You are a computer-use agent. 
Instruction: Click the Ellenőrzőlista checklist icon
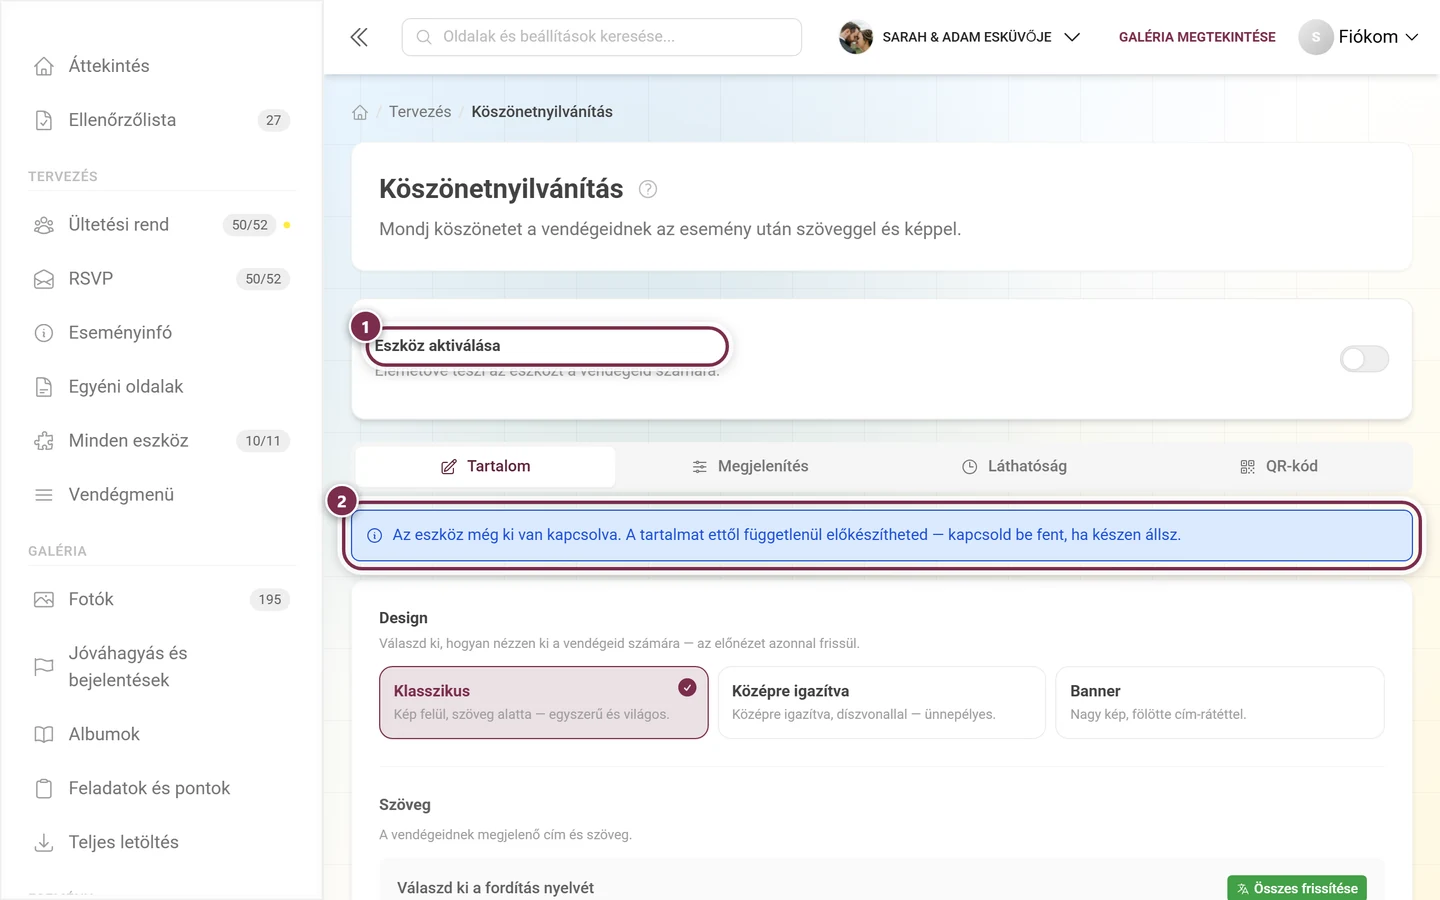[x=44, y=120]
